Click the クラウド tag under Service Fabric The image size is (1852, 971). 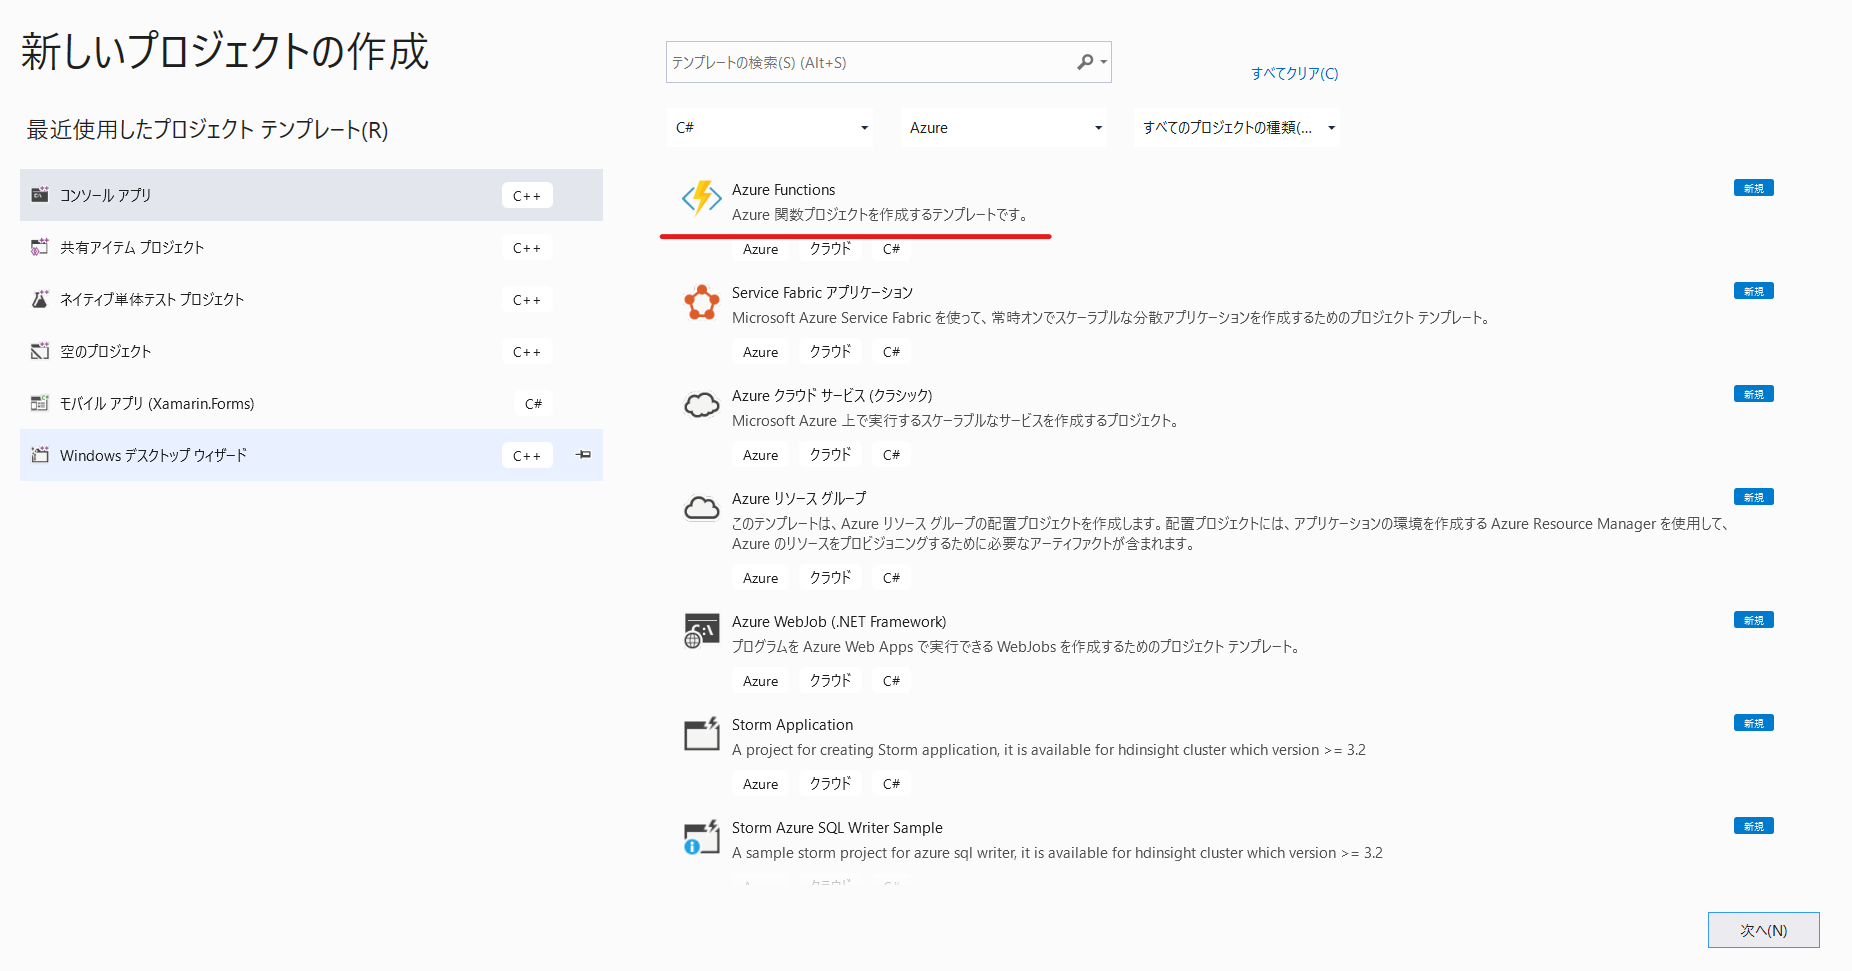point(830,352)
